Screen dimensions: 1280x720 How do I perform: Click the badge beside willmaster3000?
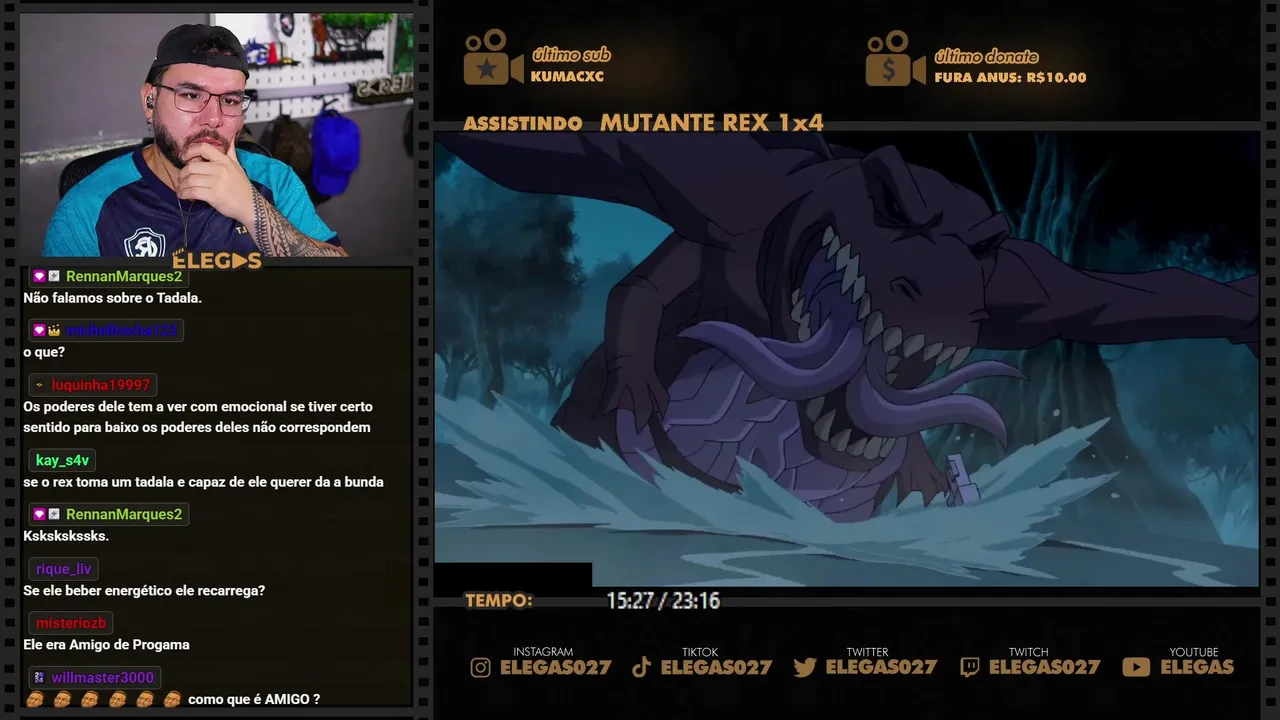point(39,677)
